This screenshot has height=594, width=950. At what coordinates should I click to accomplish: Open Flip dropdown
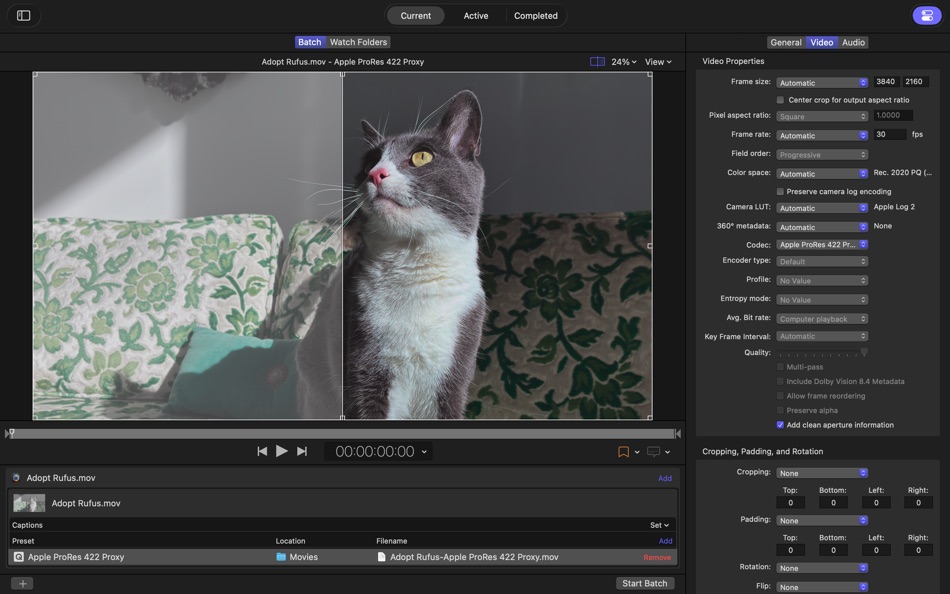(x=822, y=587)
